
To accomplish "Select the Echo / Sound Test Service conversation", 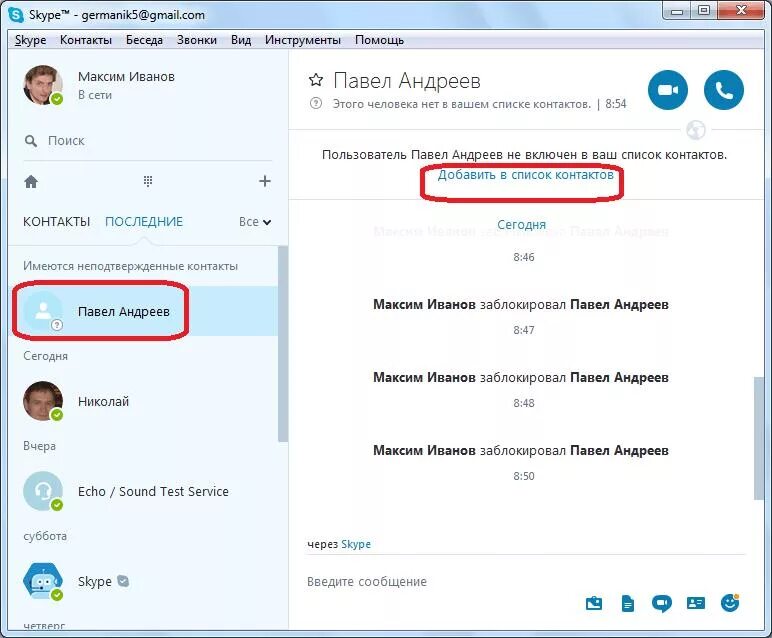I will (x=143, y=491).
